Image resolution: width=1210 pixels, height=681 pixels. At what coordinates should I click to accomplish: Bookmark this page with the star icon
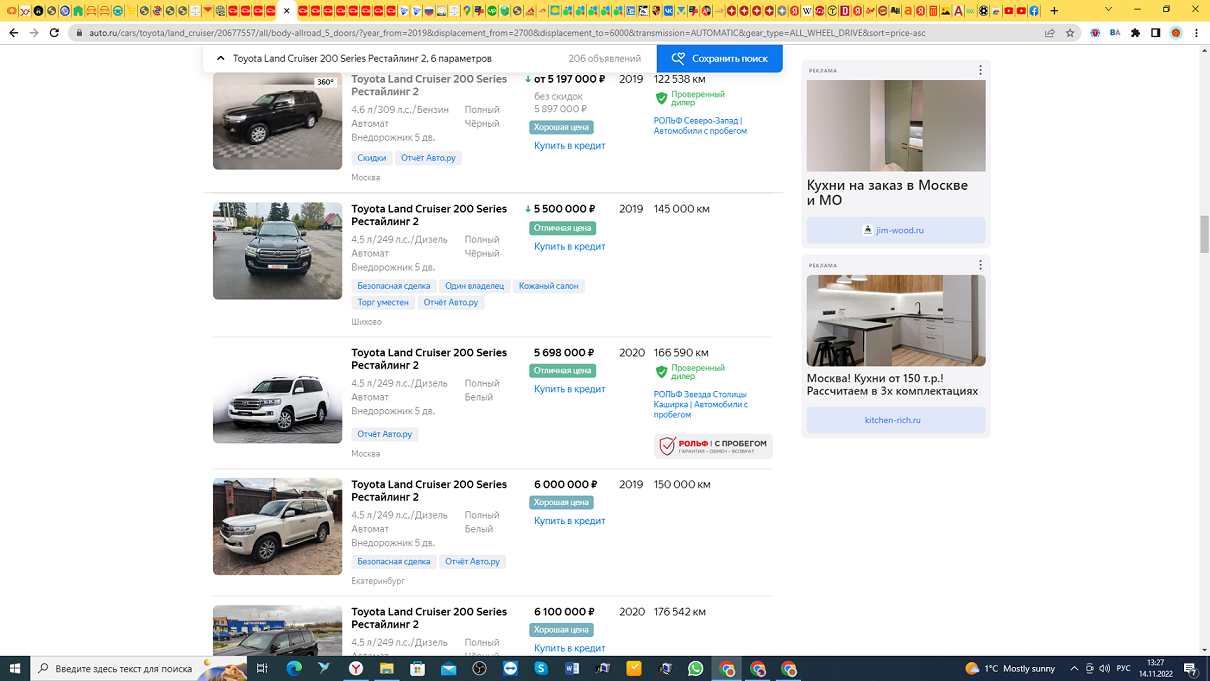point(1070,33)
